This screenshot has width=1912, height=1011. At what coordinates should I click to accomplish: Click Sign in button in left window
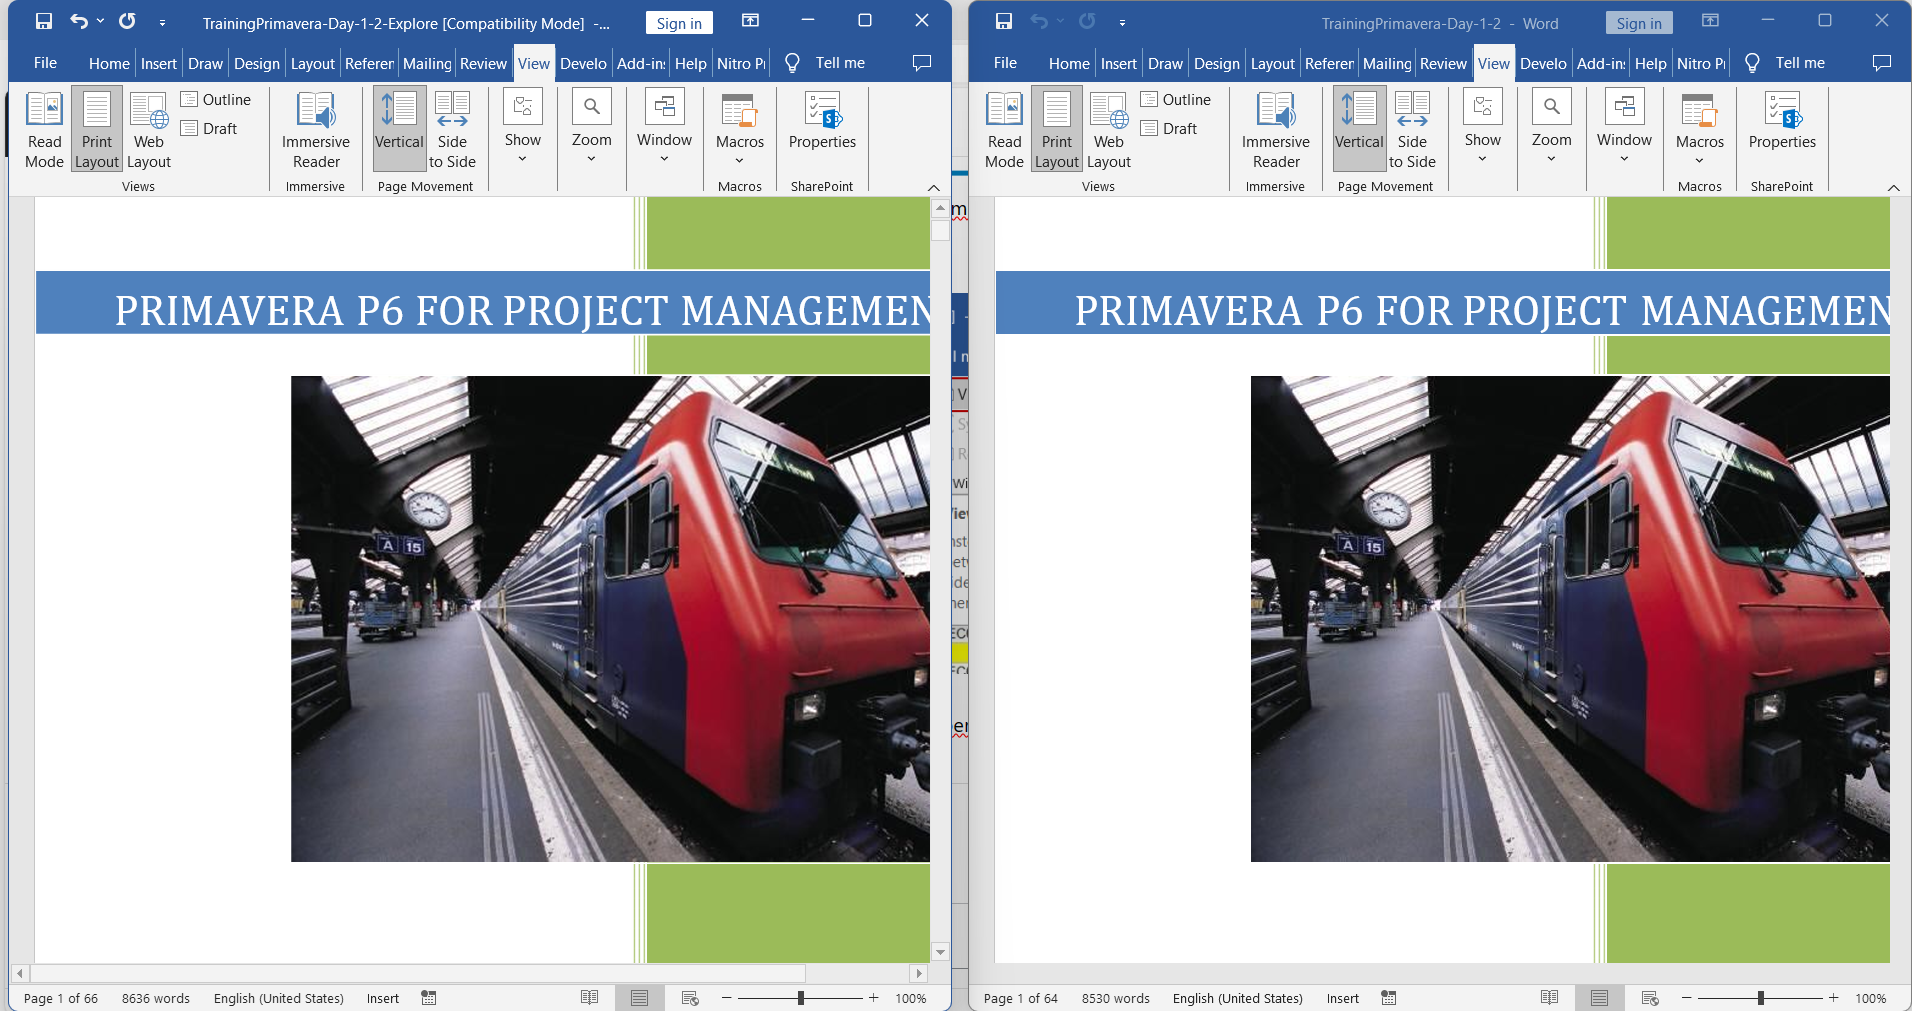[679, 23]
